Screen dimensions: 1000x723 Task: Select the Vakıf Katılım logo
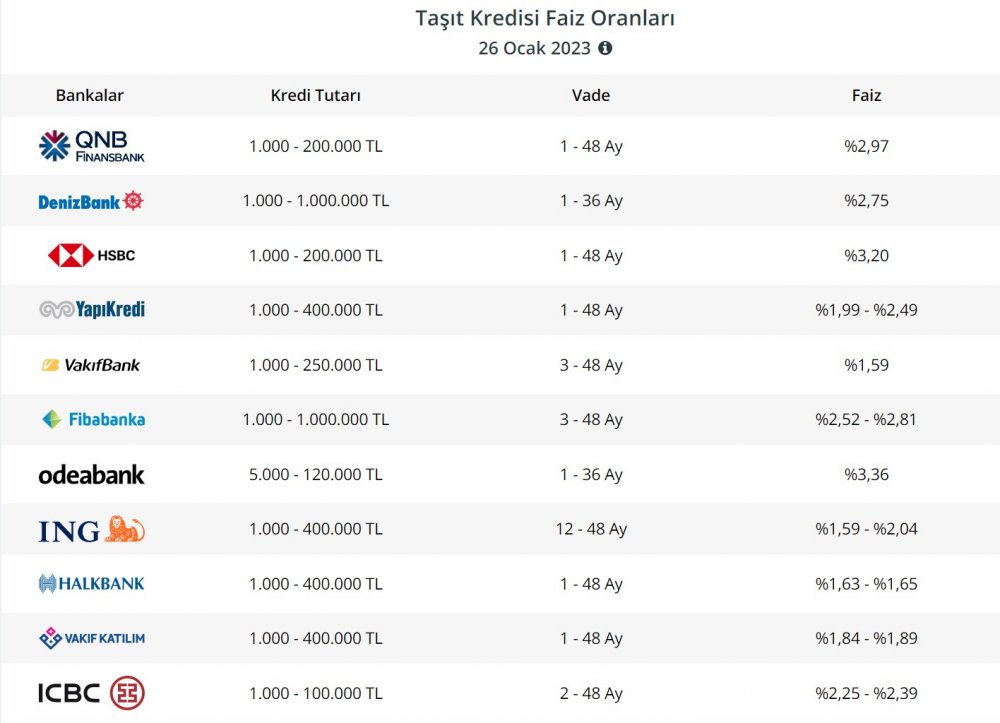(92, 638)
